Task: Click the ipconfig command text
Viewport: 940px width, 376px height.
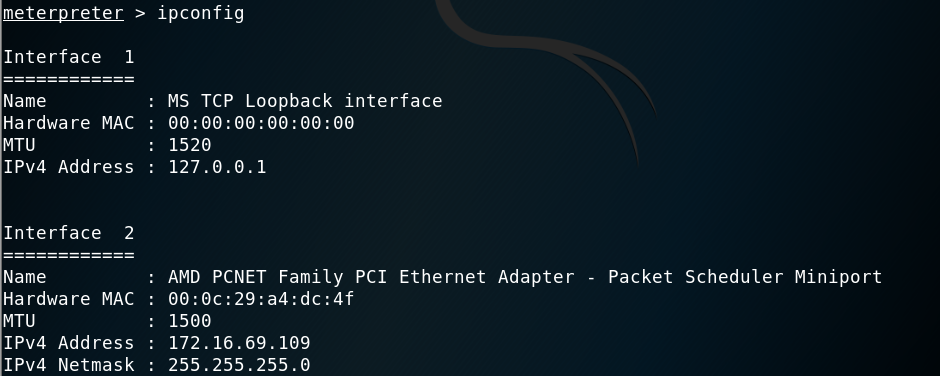Action: pyautogui.click(x=201, y=13)
